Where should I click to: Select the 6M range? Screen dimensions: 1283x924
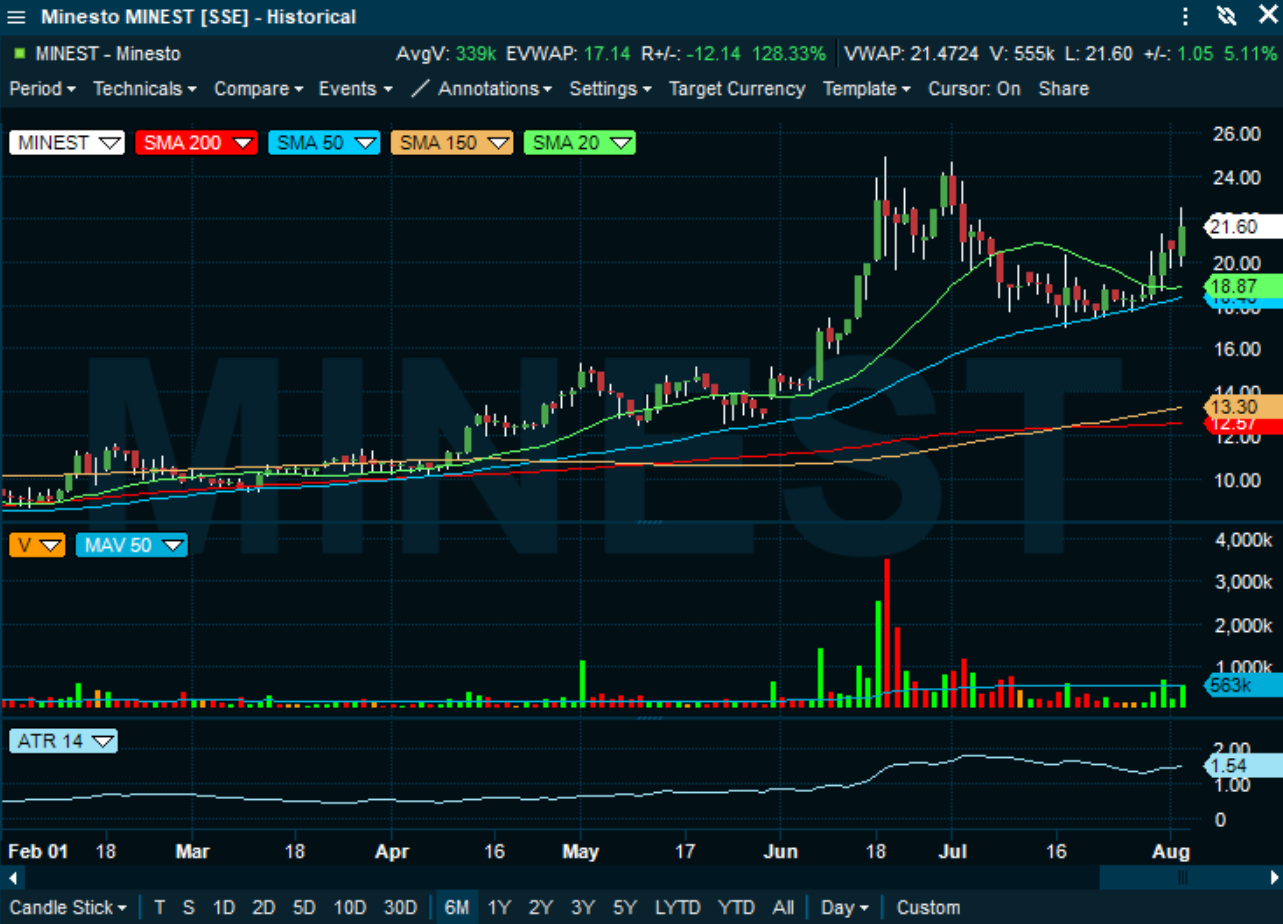tap(456, 908)
